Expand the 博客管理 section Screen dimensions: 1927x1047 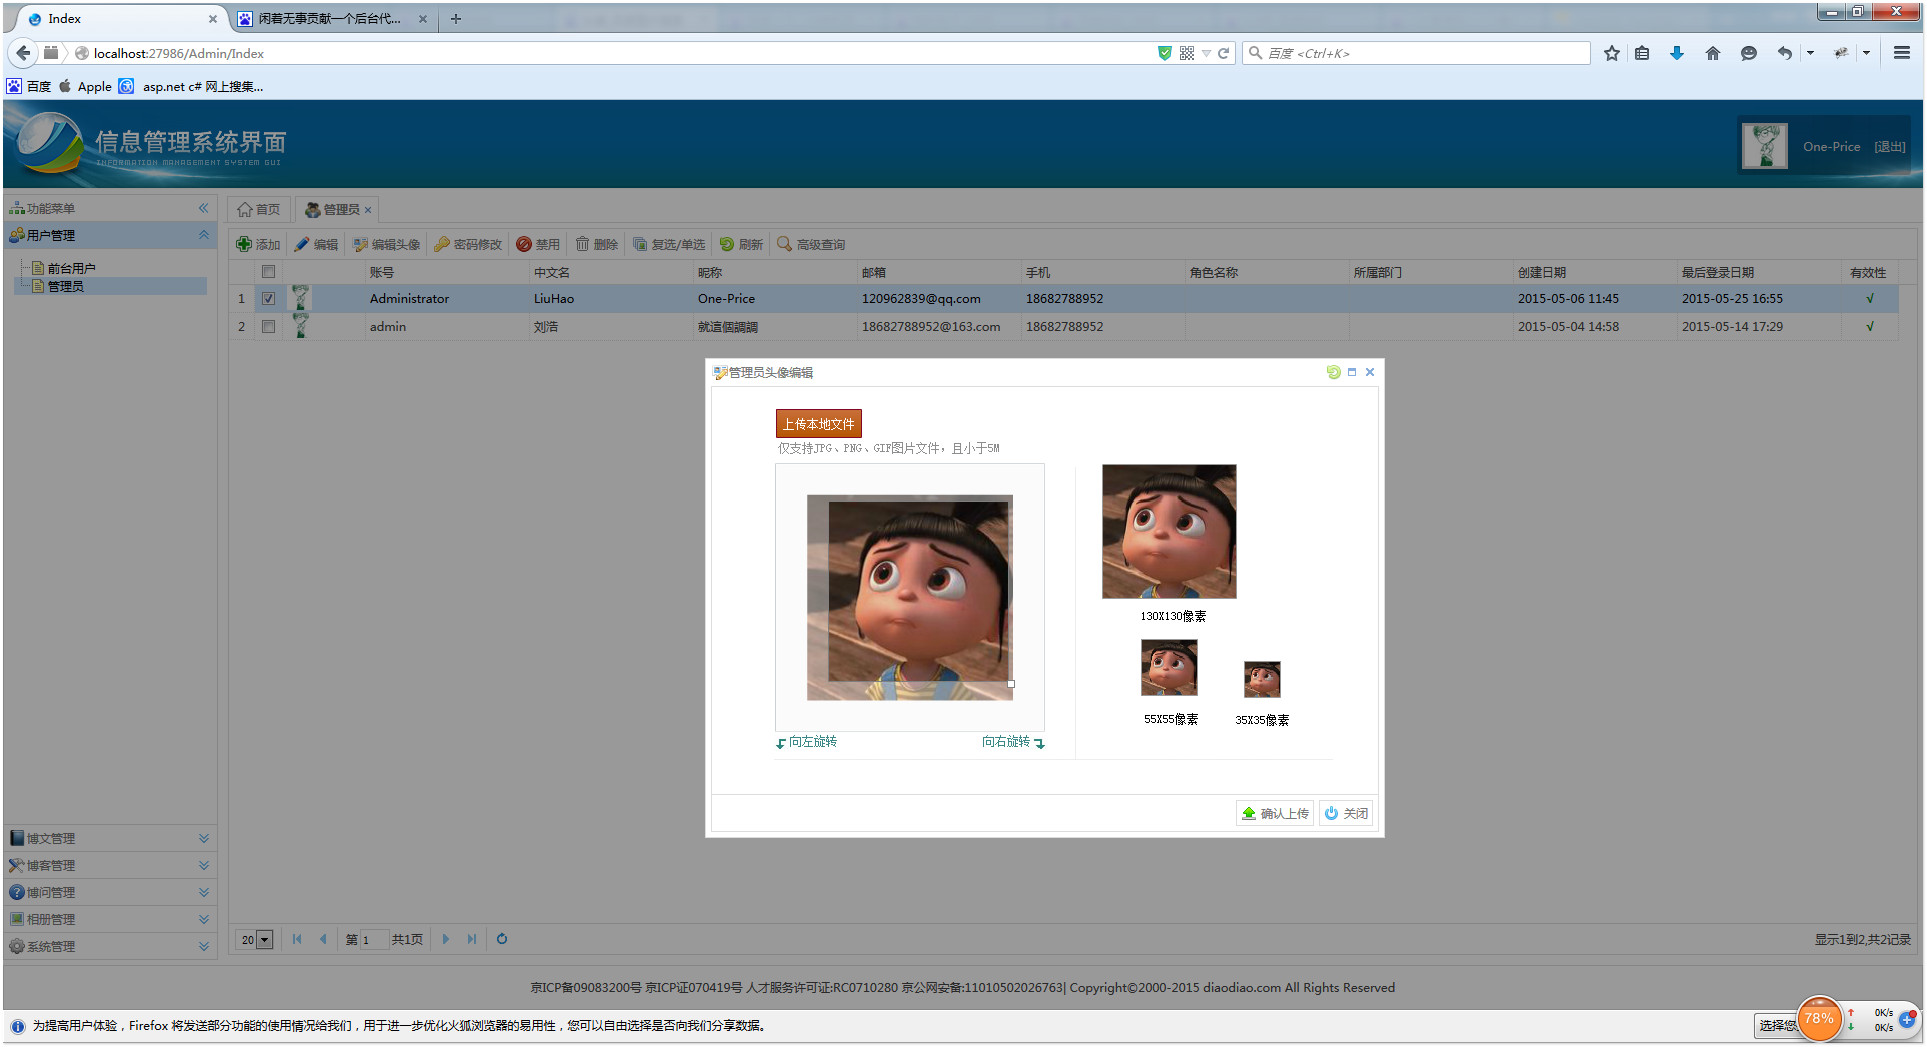point(203,865)
